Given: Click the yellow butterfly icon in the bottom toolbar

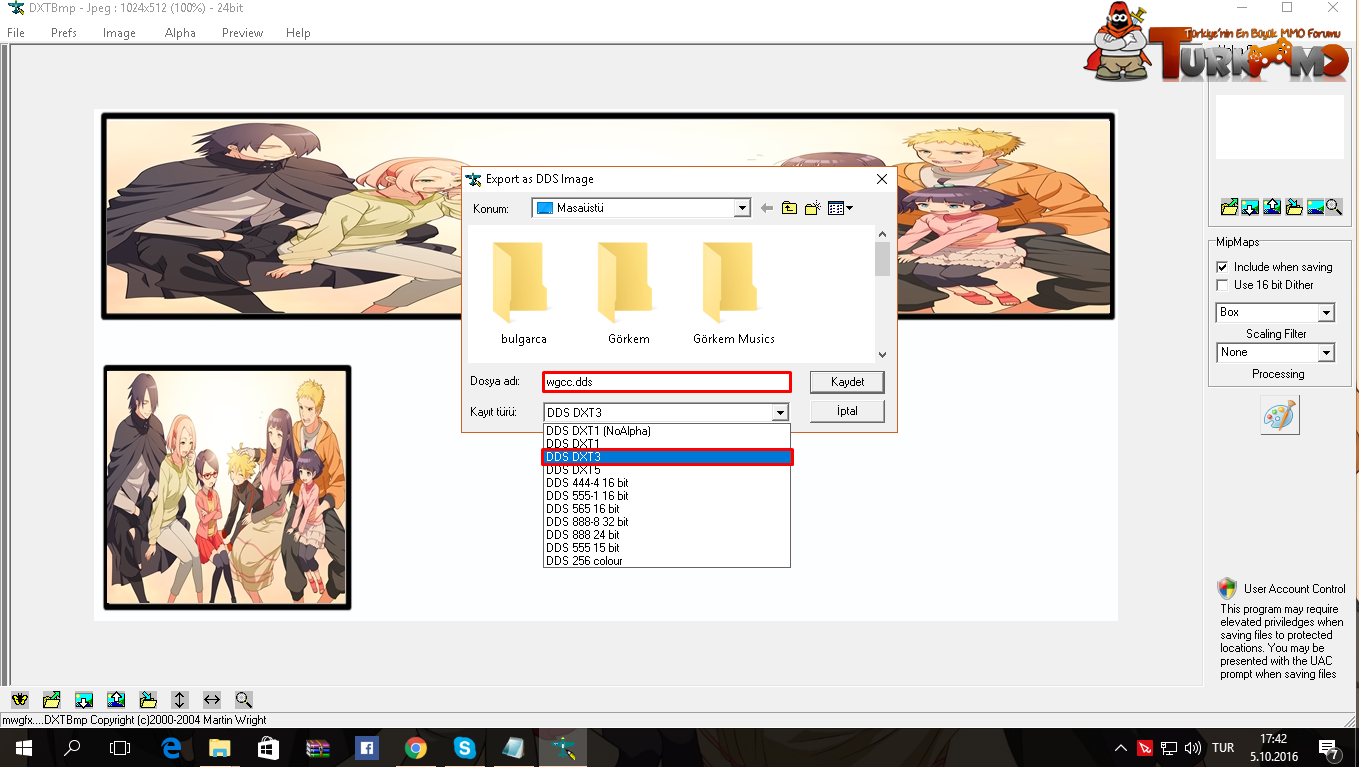Looking at the screenshot, I should 20,700.
